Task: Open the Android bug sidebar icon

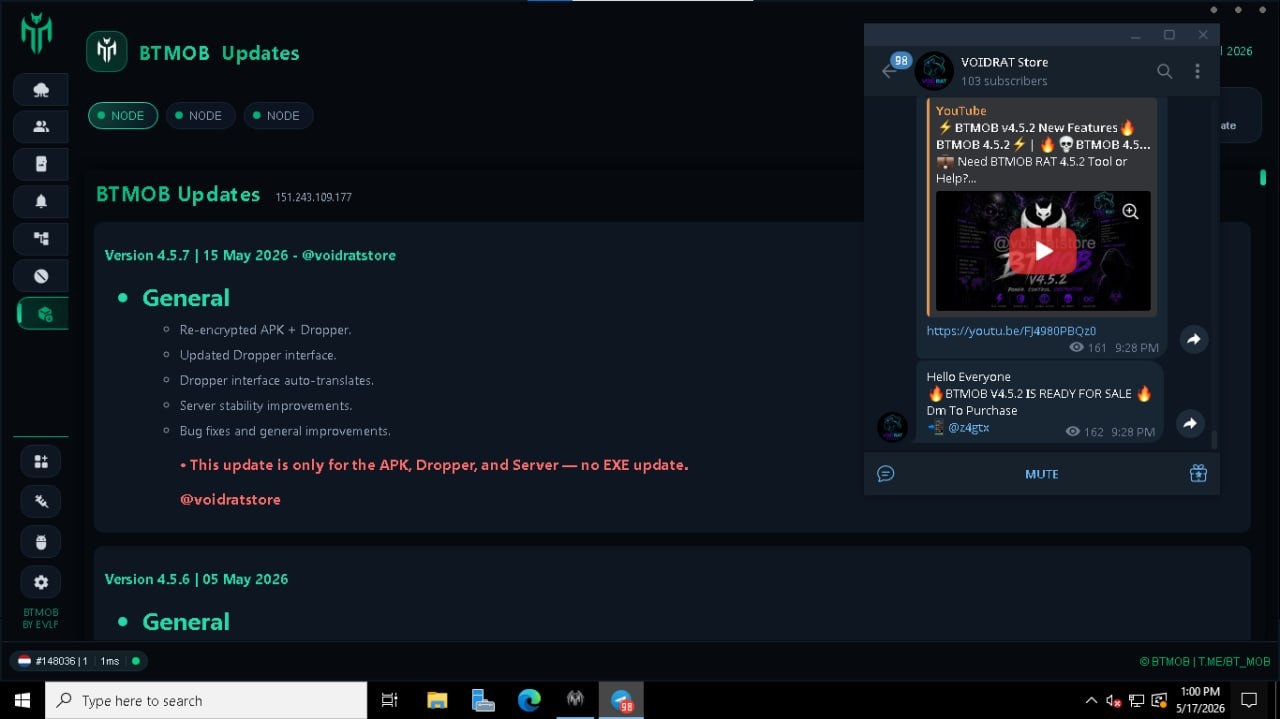Action: point(41,542)
